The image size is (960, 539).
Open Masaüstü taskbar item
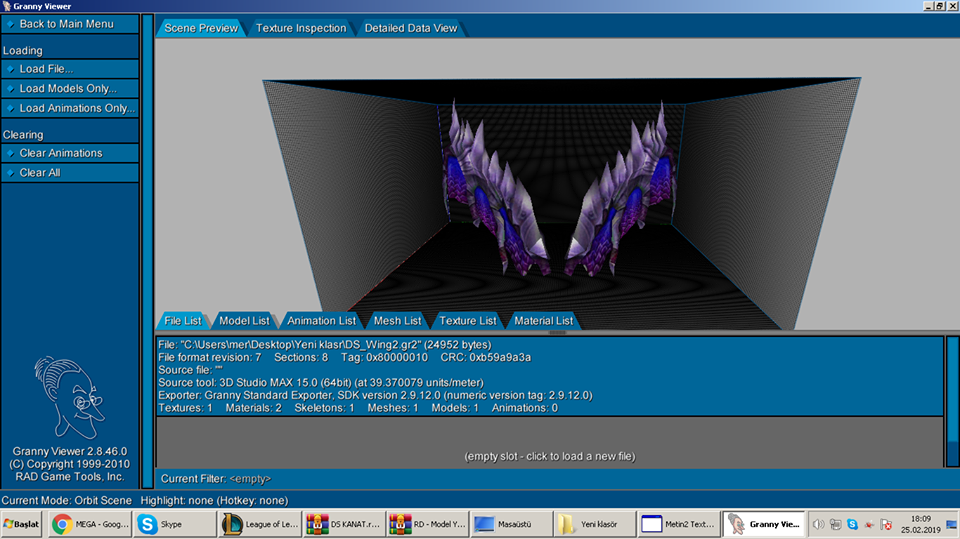tap(512, 524)
